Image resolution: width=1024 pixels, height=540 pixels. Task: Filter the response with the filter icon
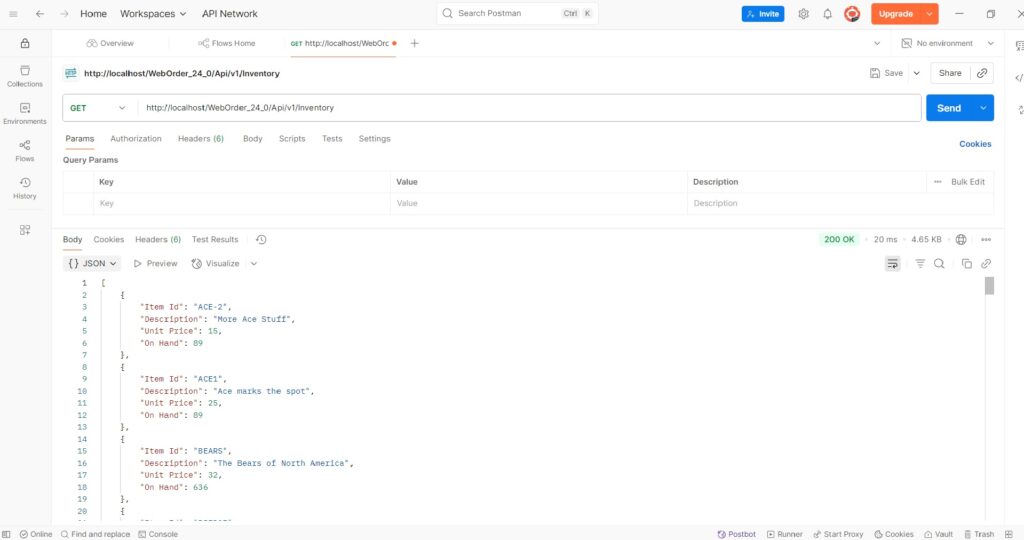click(x=920, y=264)
